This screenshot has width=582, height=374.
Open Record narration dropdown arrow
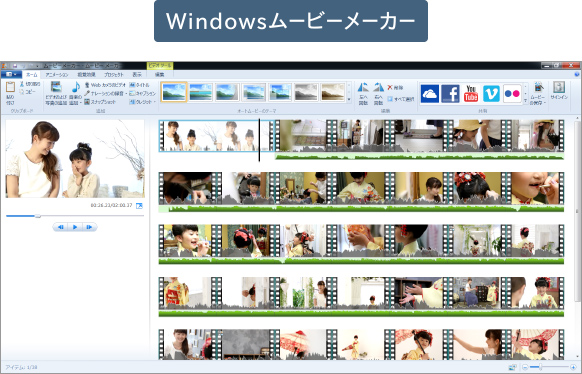click(126, 94)
